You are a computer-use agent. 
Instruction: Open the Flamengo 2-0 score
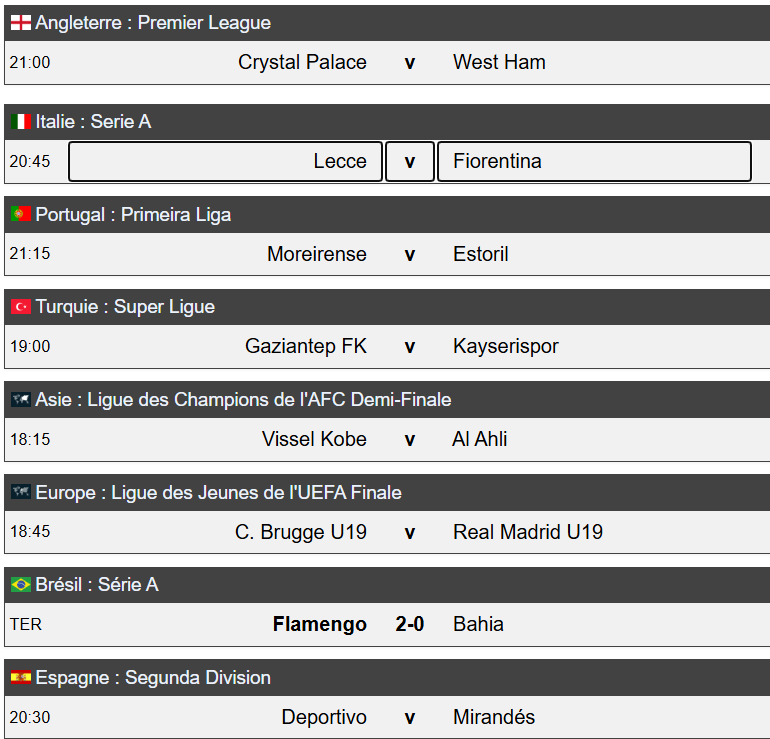[410, 625]
